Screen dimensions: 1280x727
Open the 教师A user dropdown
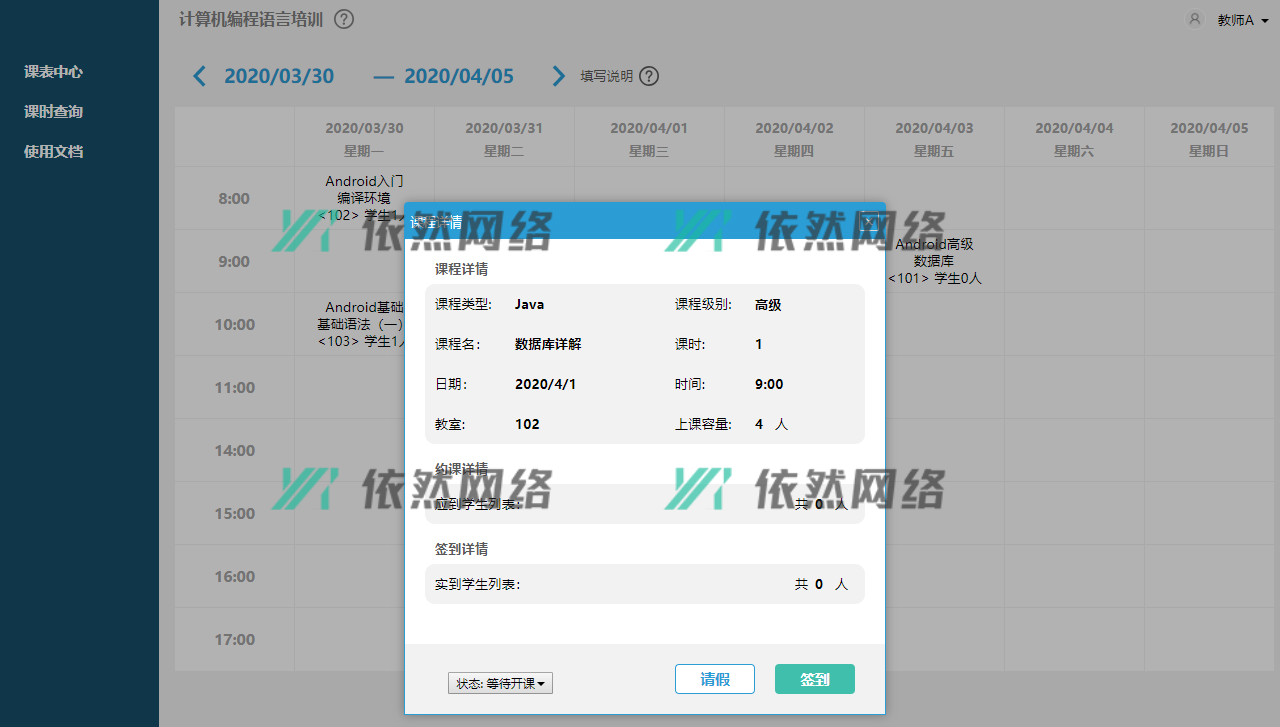(1243, 20)
